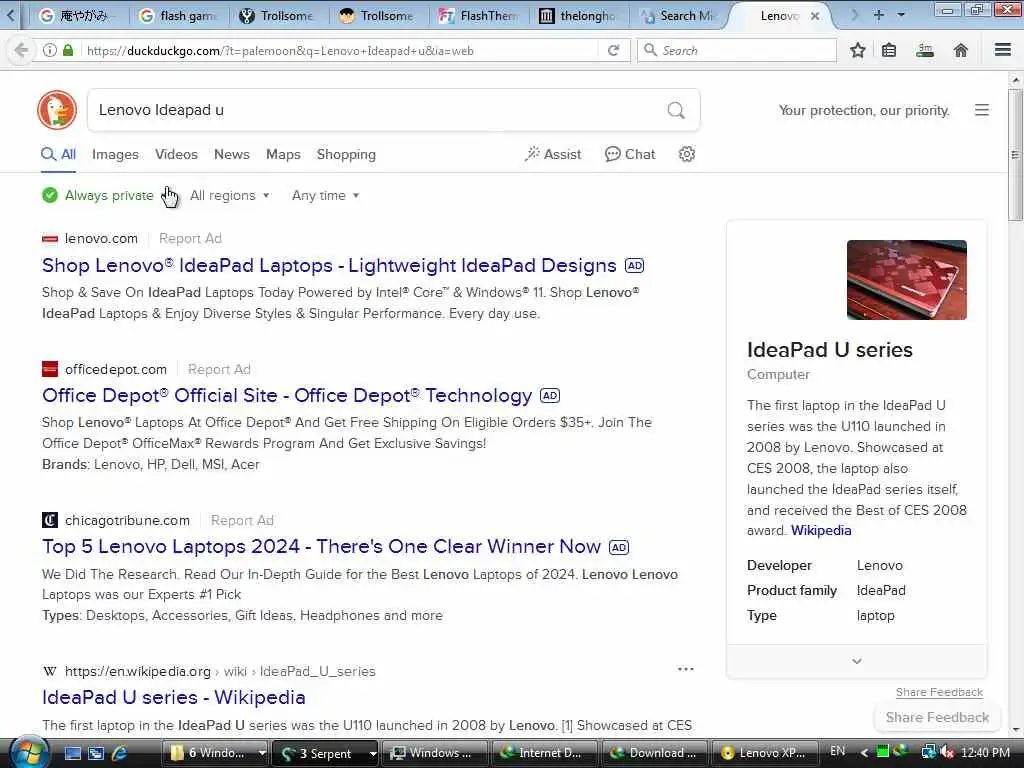Expand the IdeaPad U series info panel
This screenshot has height=768, width=1024.
(856, 661)
